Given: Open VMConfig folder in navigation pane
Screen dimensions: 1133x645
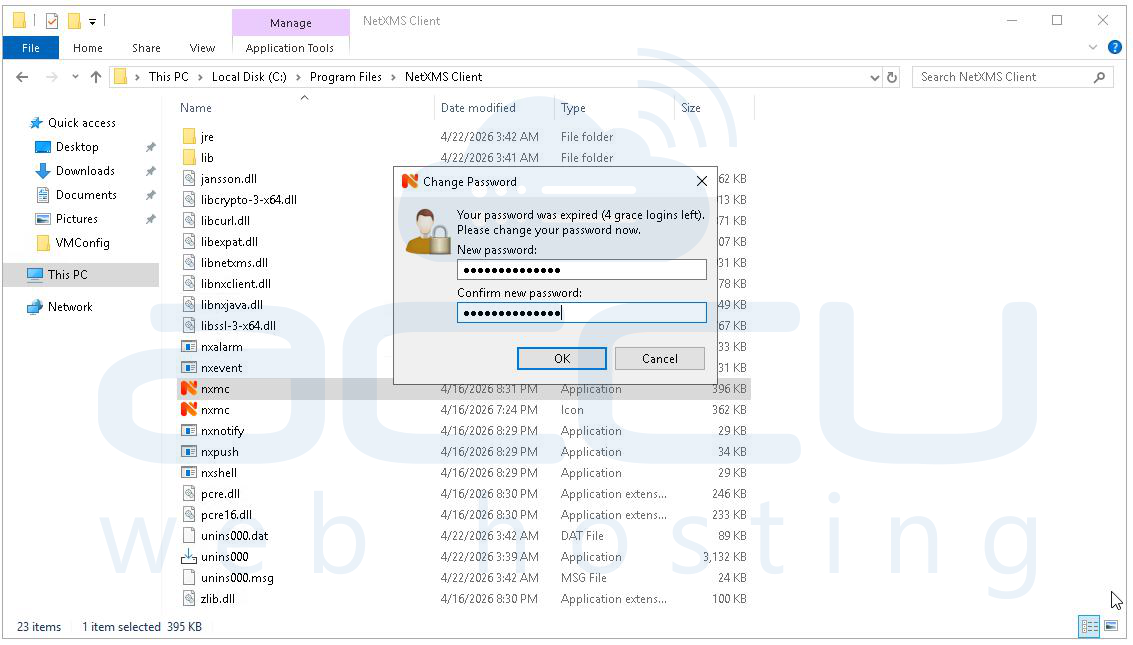Looking at the screenshot, I should click(82, 243).
